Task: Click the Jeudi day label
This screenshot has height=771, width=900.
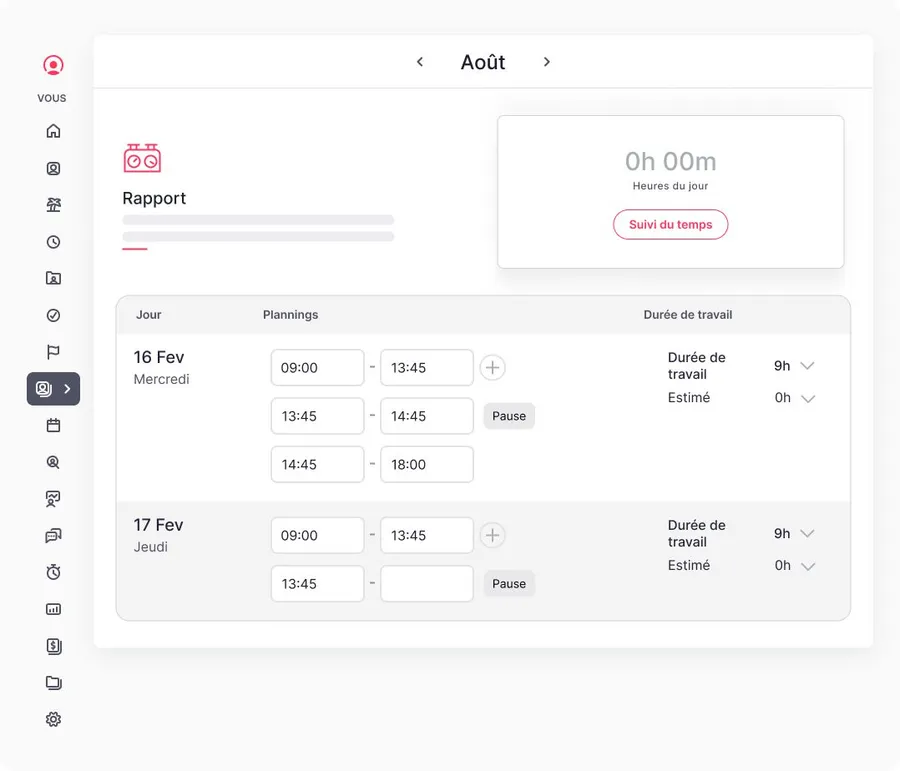Action: click(x=150, y=547)
